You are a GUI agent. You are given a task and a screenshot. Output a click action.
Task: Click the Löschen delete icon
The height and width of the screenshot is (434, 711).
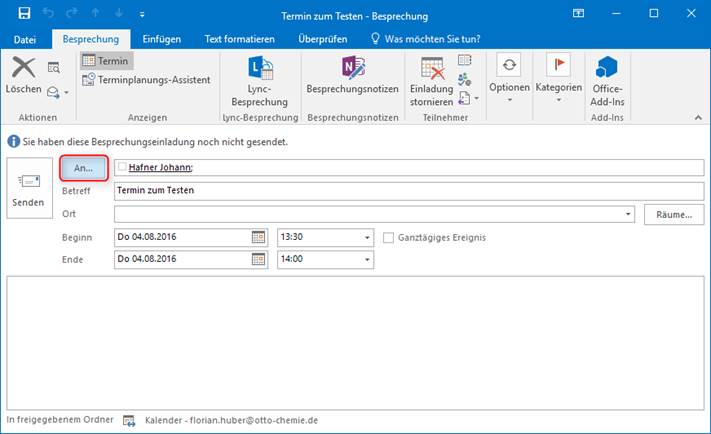pos(23,67)
